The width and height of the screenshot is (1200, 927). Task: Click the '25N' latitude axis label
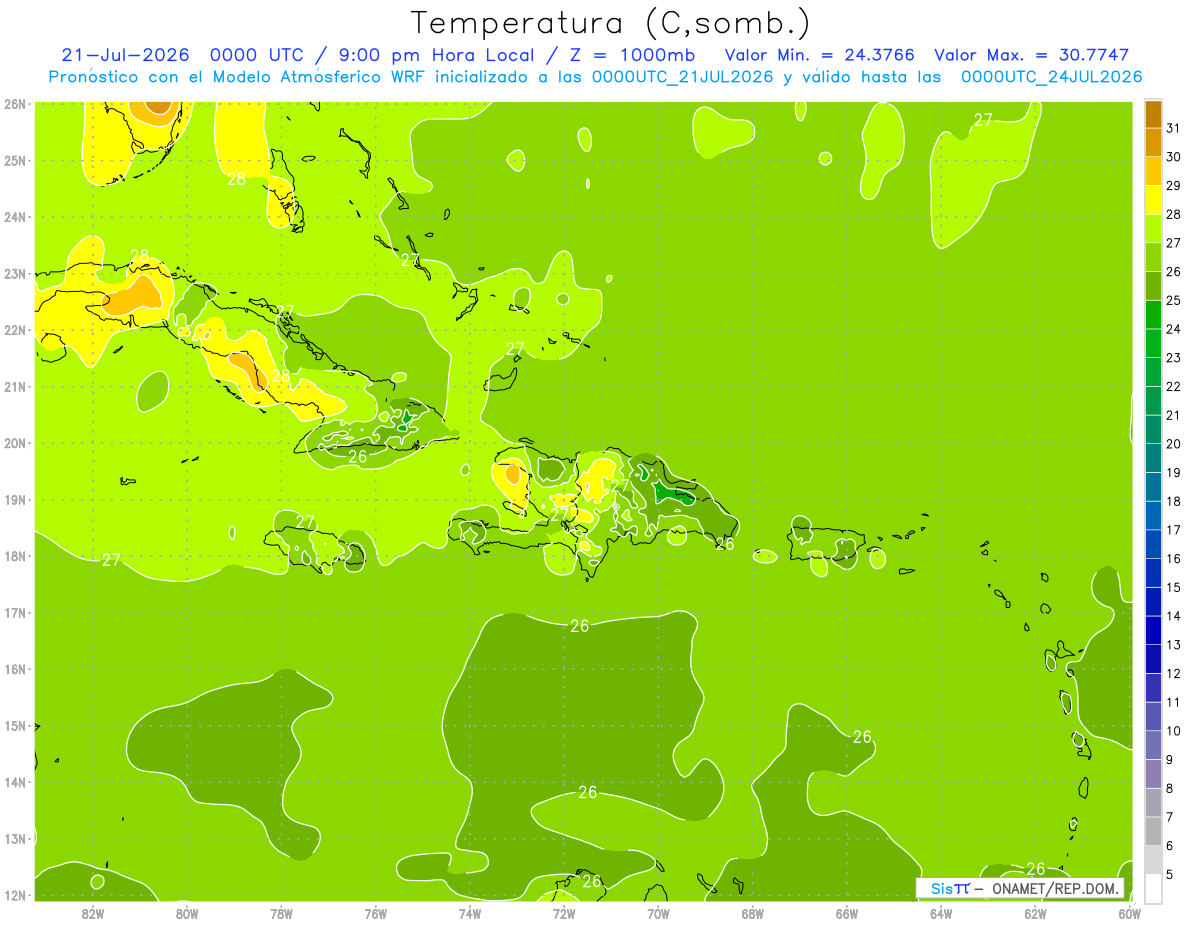(x=15, y=160)
